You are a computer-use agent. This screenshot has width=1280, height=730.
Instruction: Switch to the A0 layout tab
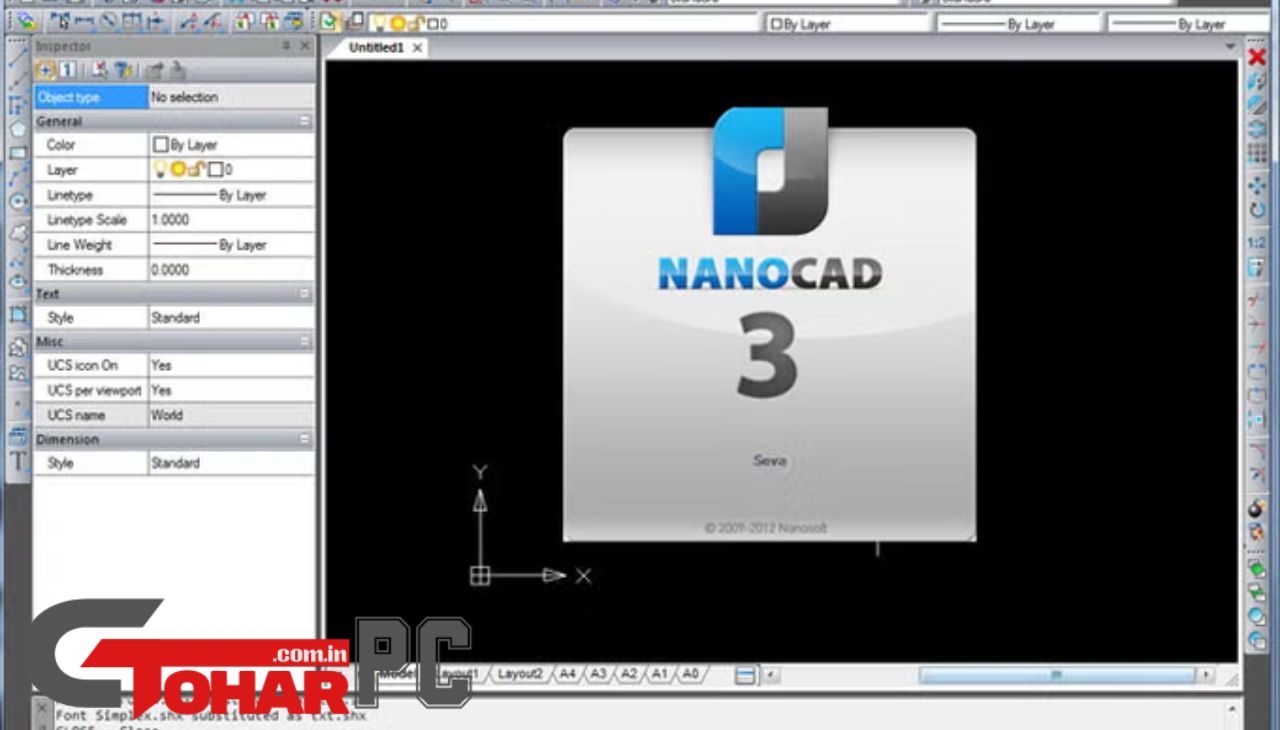[690, 674]
